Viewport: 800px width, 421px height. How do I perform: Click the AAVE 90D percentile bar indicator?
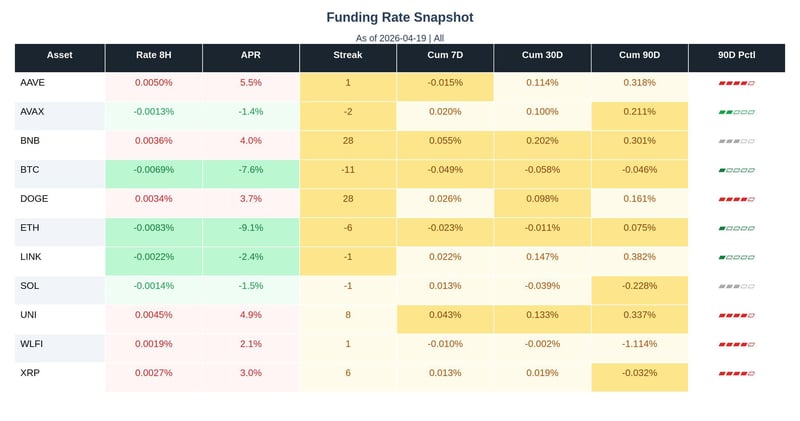(736, 83)
